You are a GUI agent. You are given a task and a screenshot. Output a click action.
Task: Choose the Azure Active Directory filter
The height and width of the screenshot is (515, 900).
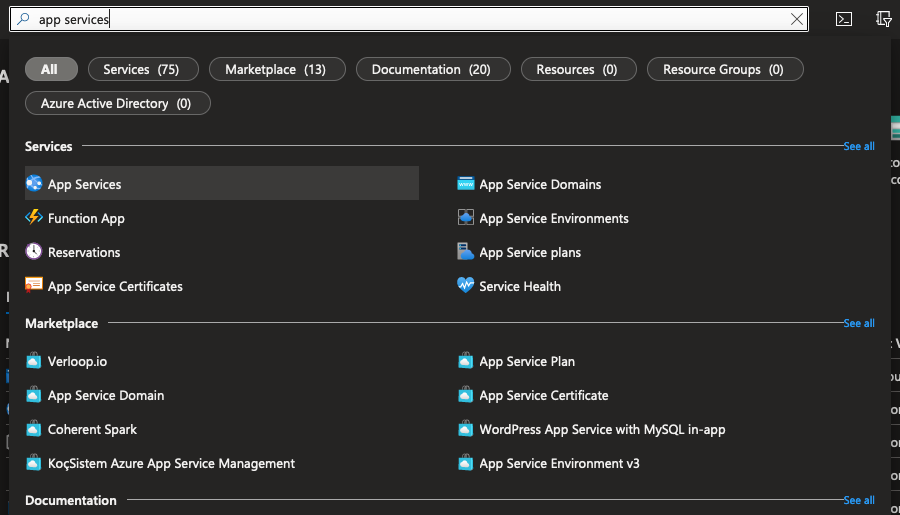tap(116, 103)
